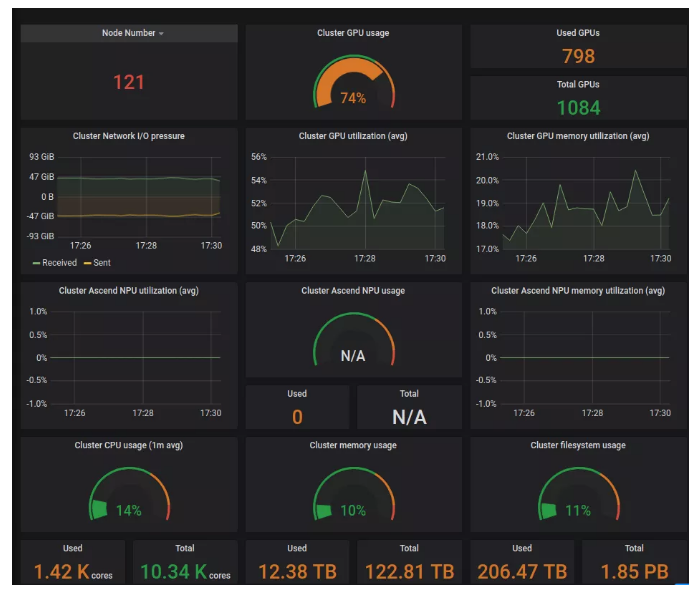693x591 pixels.
Task: Open Cluster Network I/O pressure title menu
Action: [x=129, y=136]
